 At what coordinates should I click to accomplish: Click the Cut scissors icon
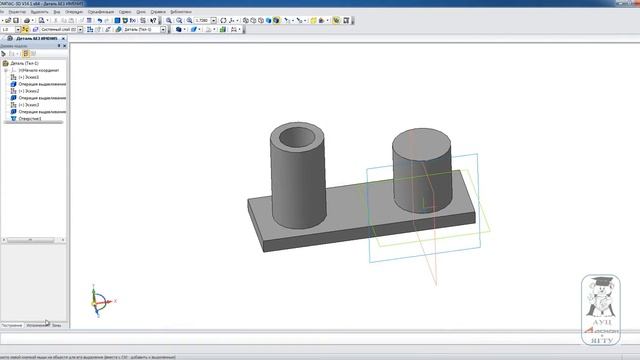click(56, 20)
